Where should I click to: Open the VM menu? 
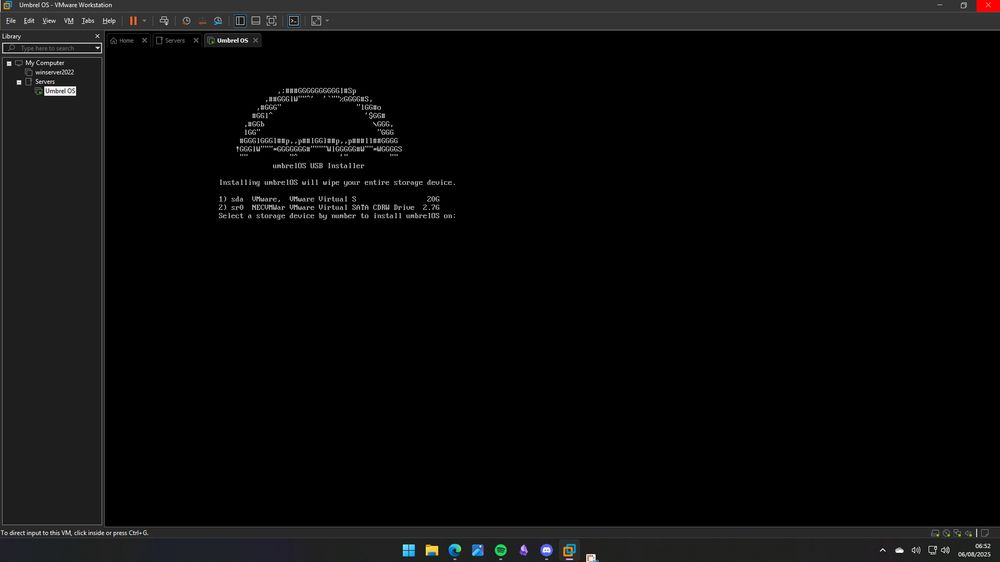[68, 20]
